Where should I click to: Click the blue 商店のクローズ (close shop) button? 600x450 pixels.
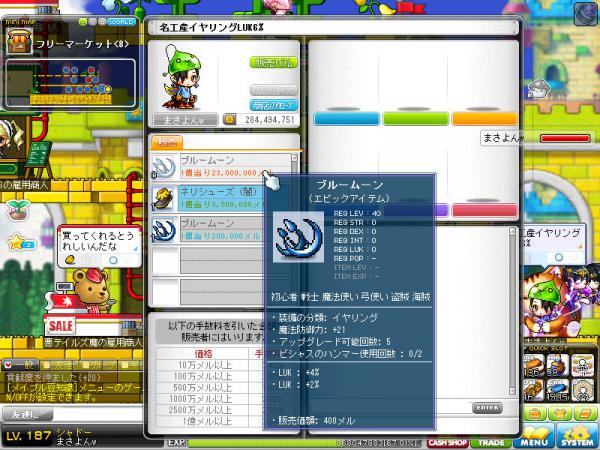[274, 105]
